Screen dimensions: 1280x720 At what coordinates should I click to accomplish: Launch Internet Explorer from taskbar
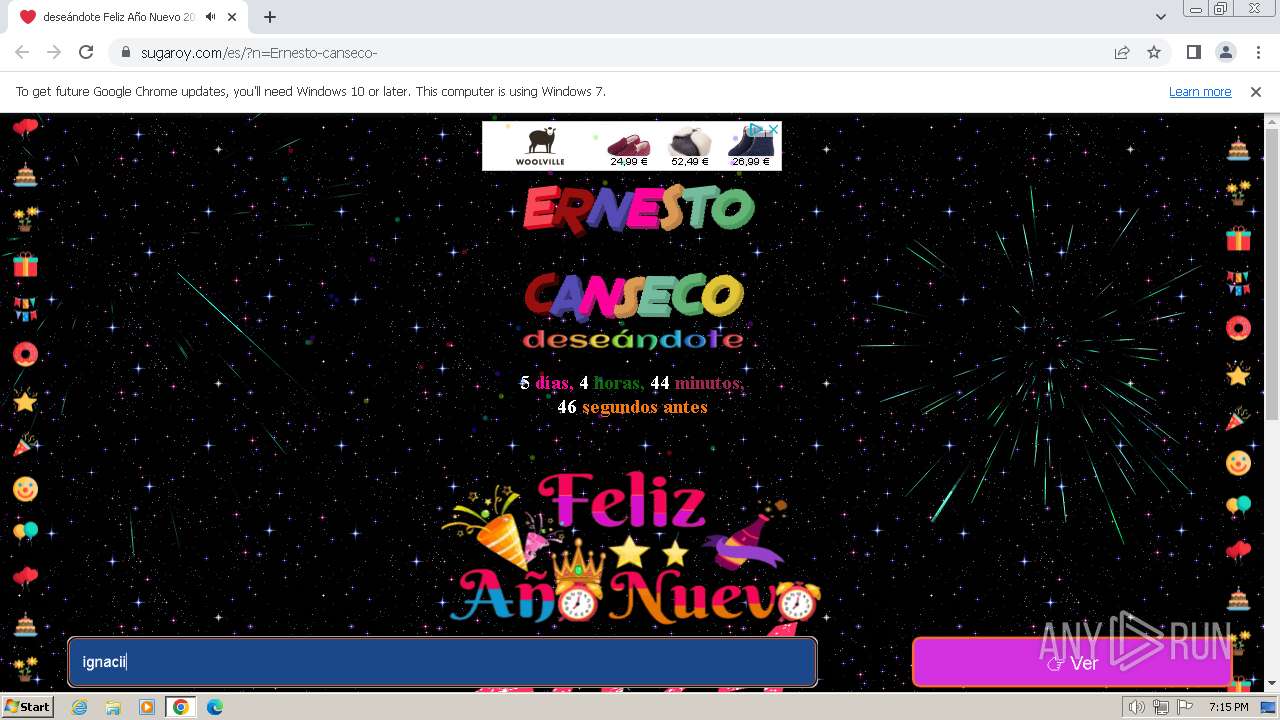[80, 707]
